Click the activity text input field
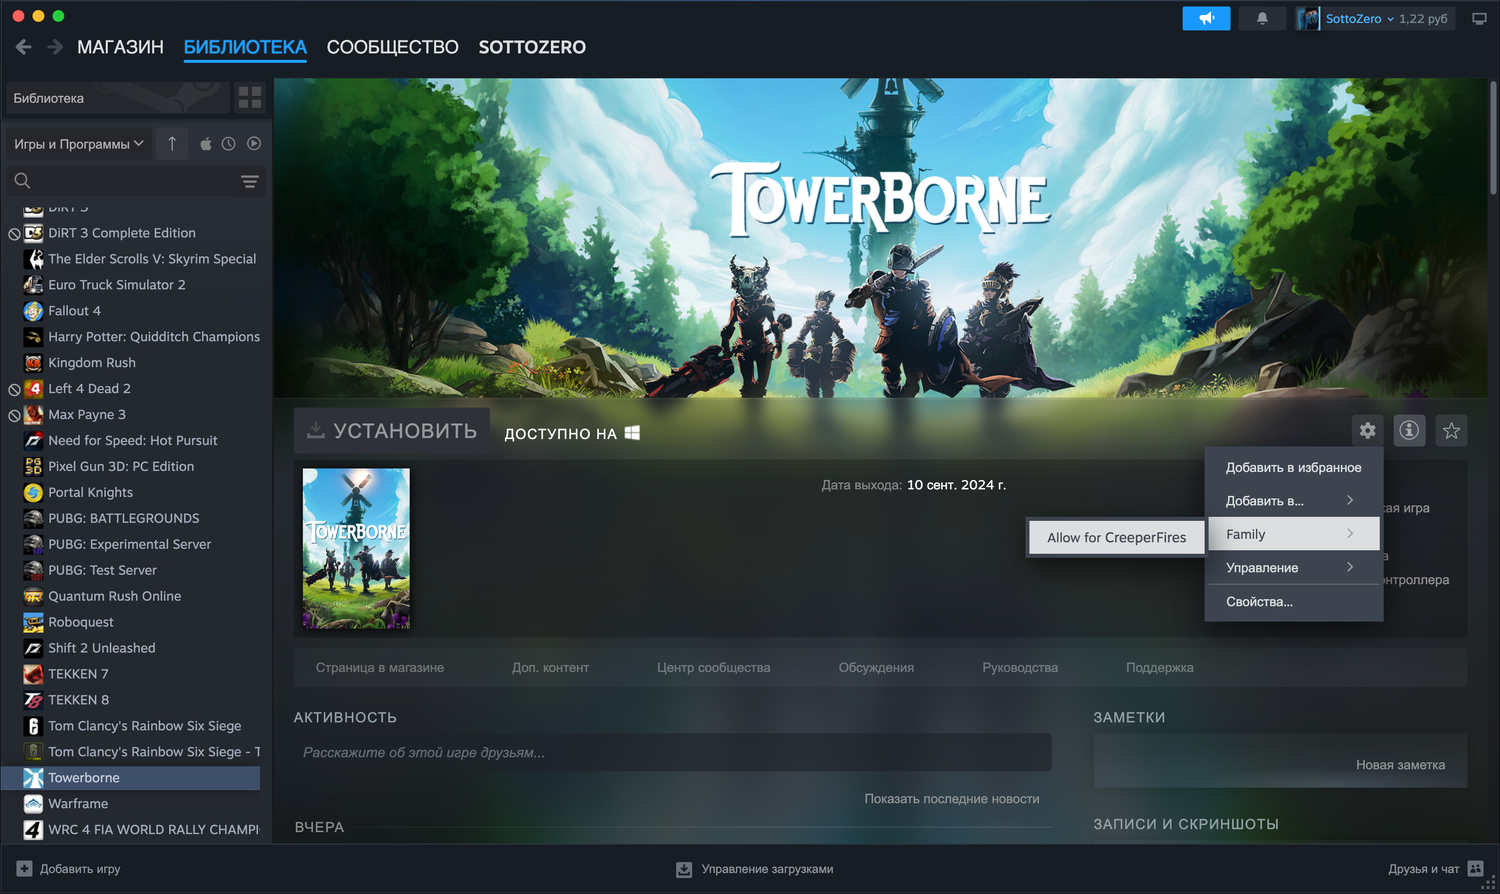 tap(673, 752)
